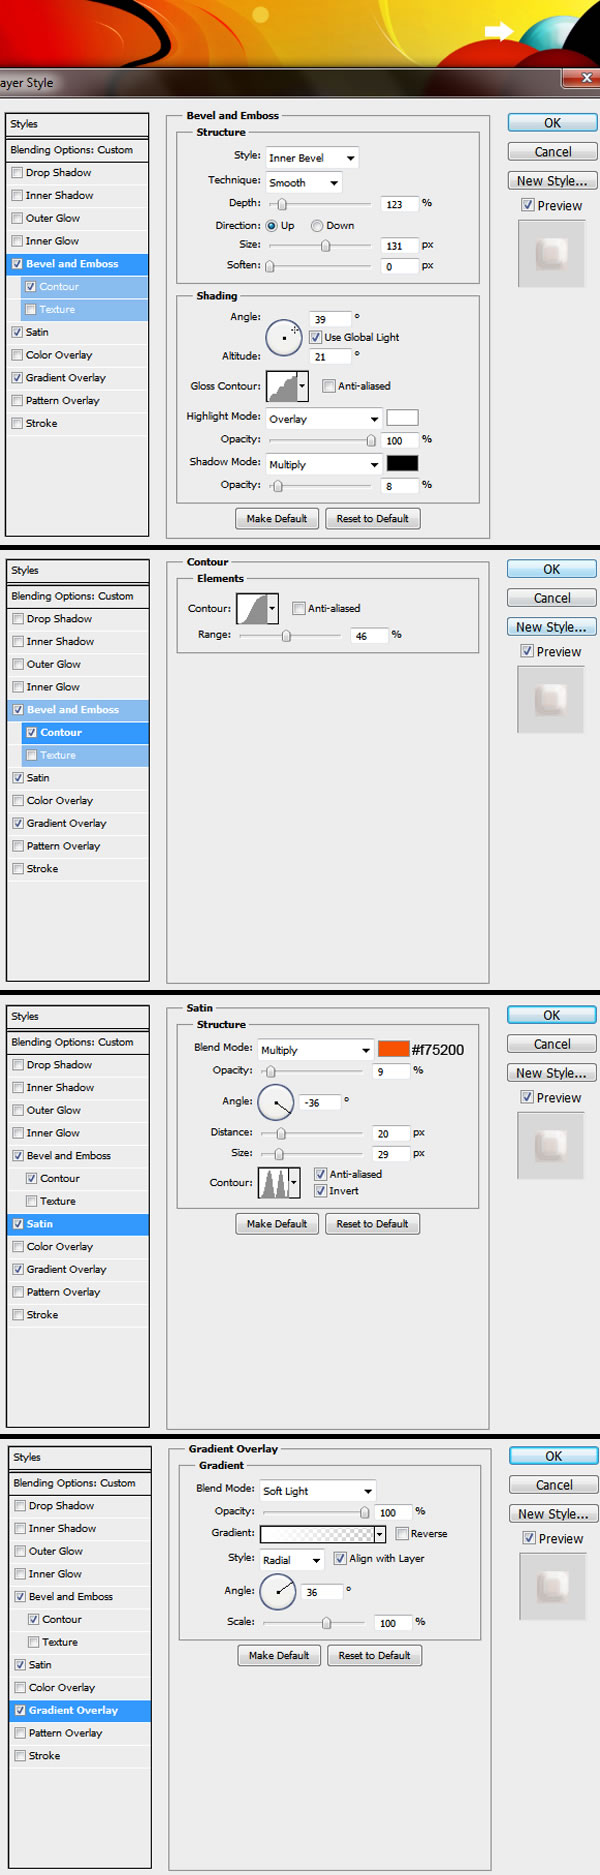
Task: Click Satin Size field showing 29
Action: click(x=391, y=1154)
